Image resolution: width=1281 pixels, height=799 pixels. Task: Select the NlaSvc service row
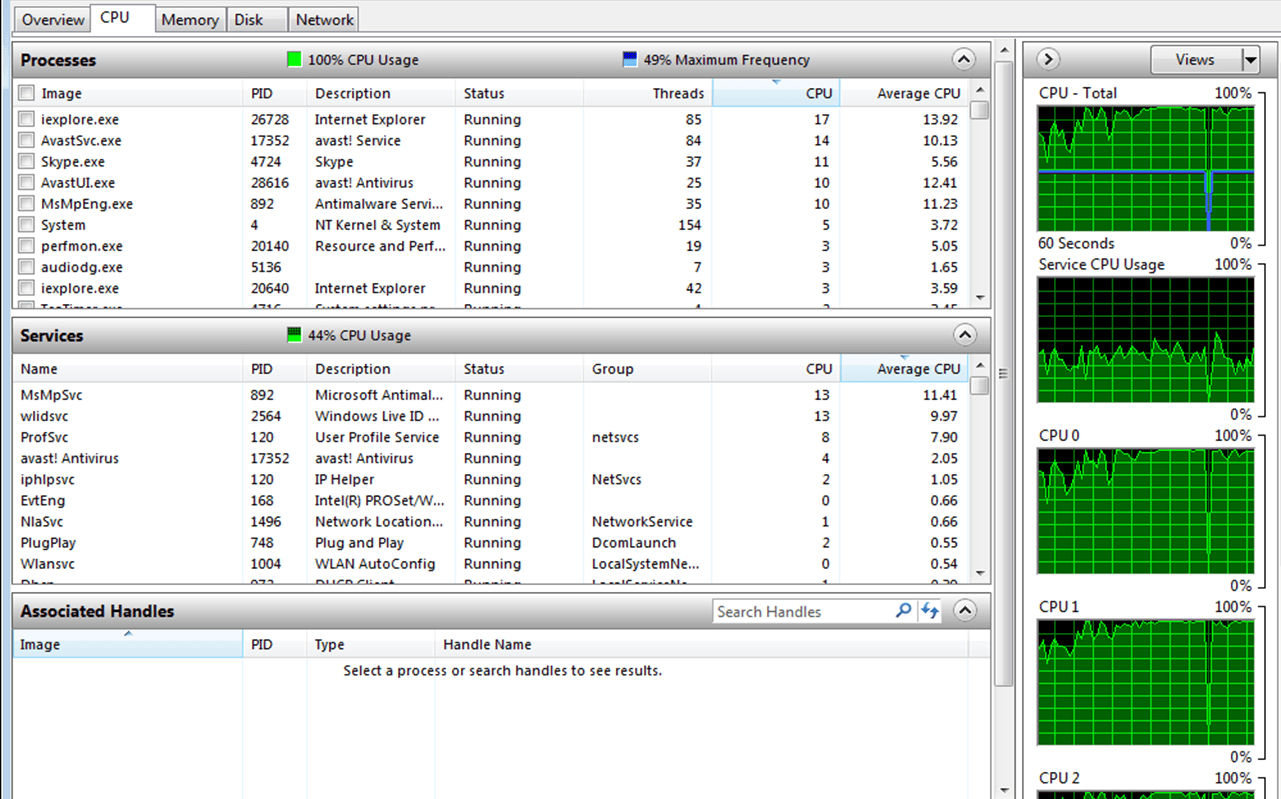coord(490,521)
